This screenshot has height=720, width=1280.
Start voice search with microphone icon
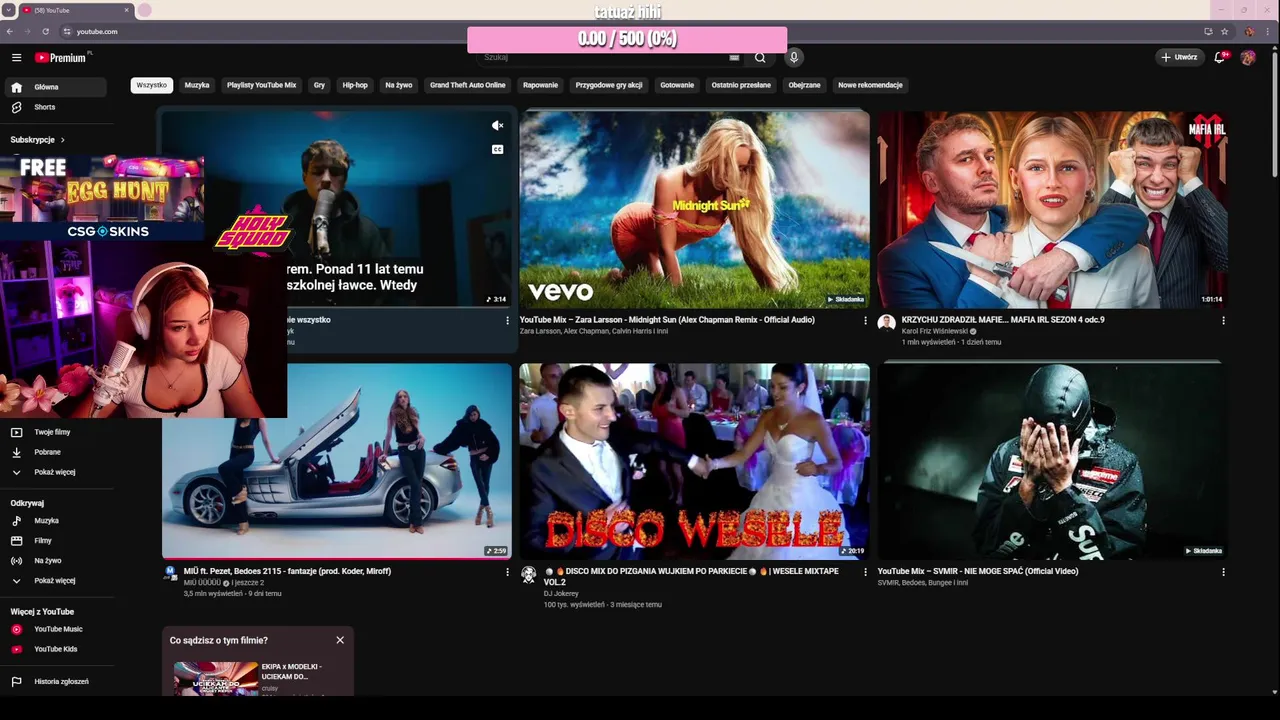click(x=794, y=58)
